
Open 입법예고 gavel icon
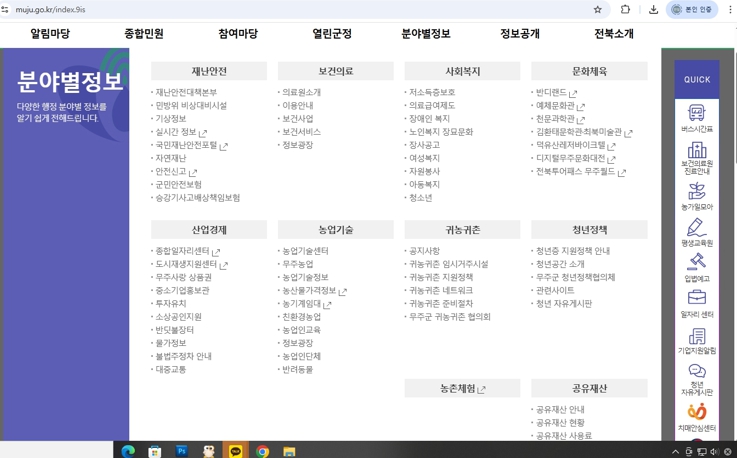(696, 263)
